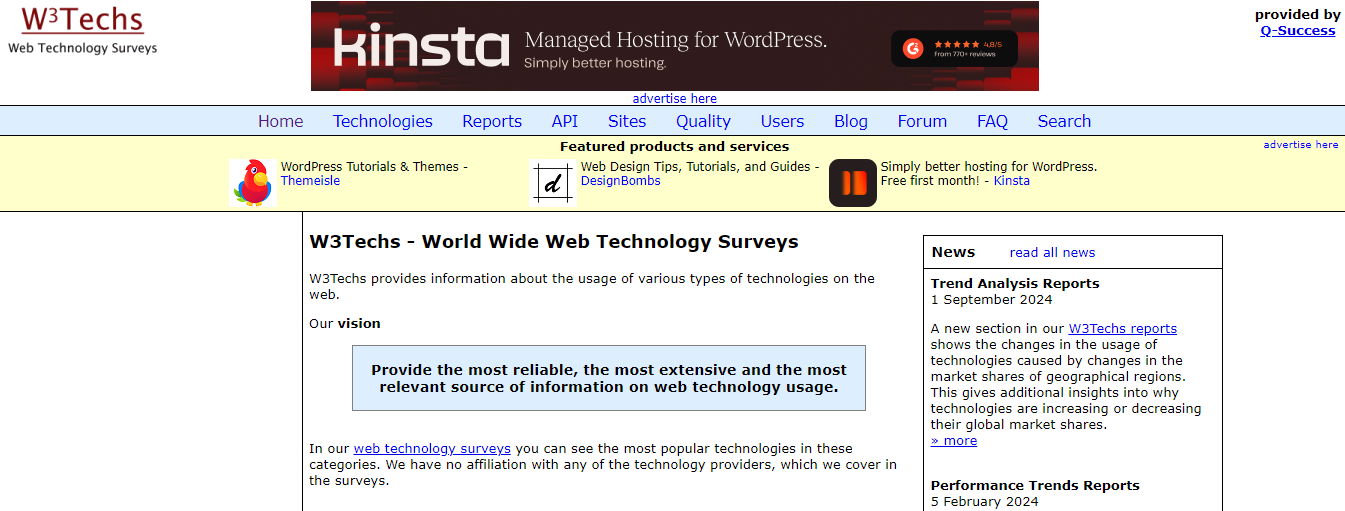
Task: Open the Sites menu item
Action: (x=627, y=121)
